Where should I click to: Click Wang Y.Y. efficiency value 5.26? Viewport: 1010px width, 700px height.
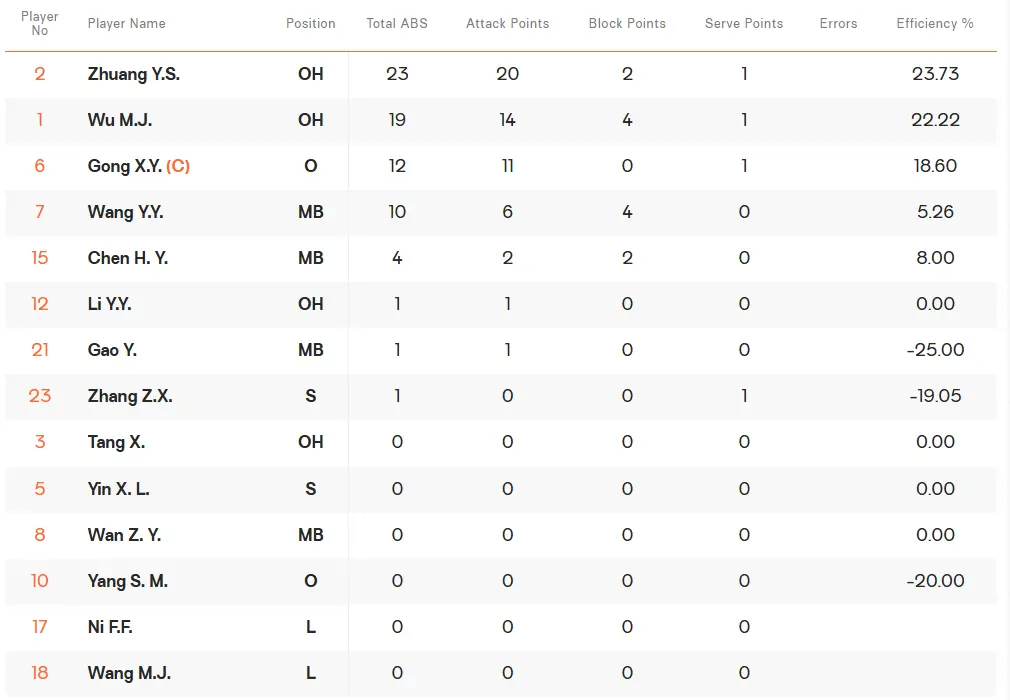[x=936, y=212]
